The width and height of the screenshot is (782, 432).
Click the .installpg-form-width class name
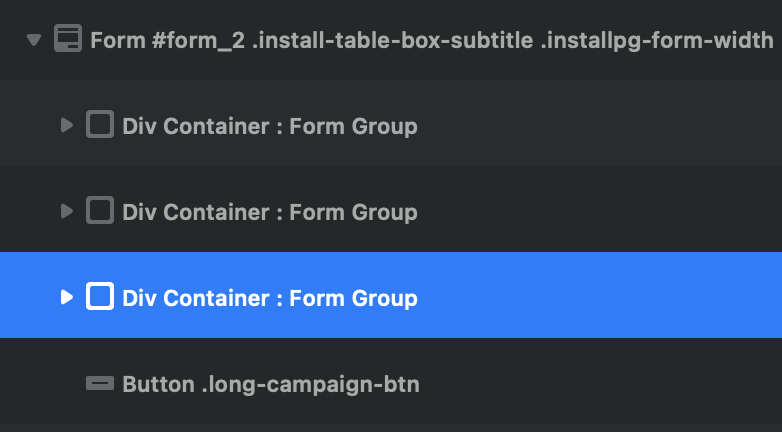coord(658,41)
